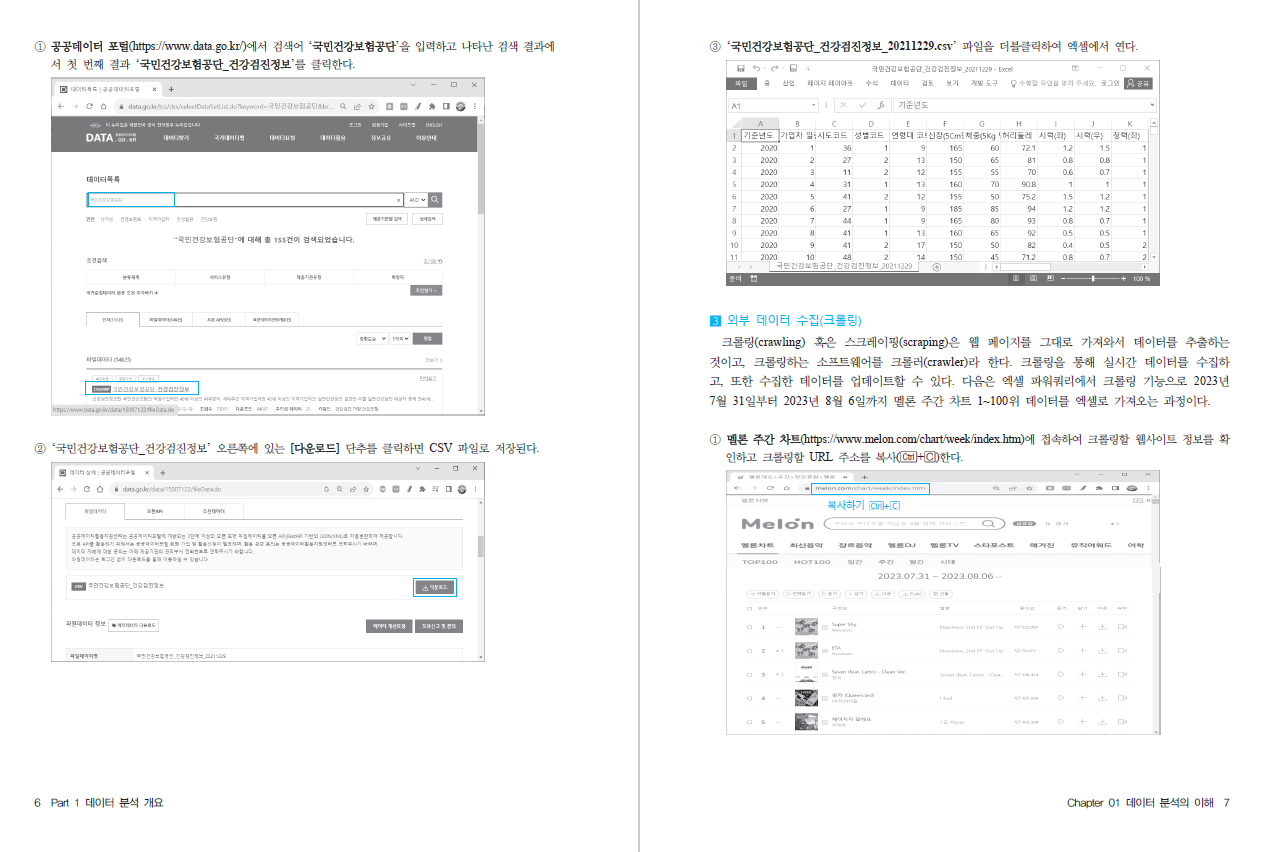Open the 데이터찾기 navigation menu
1282x852 pixels.
coord(176,138)
